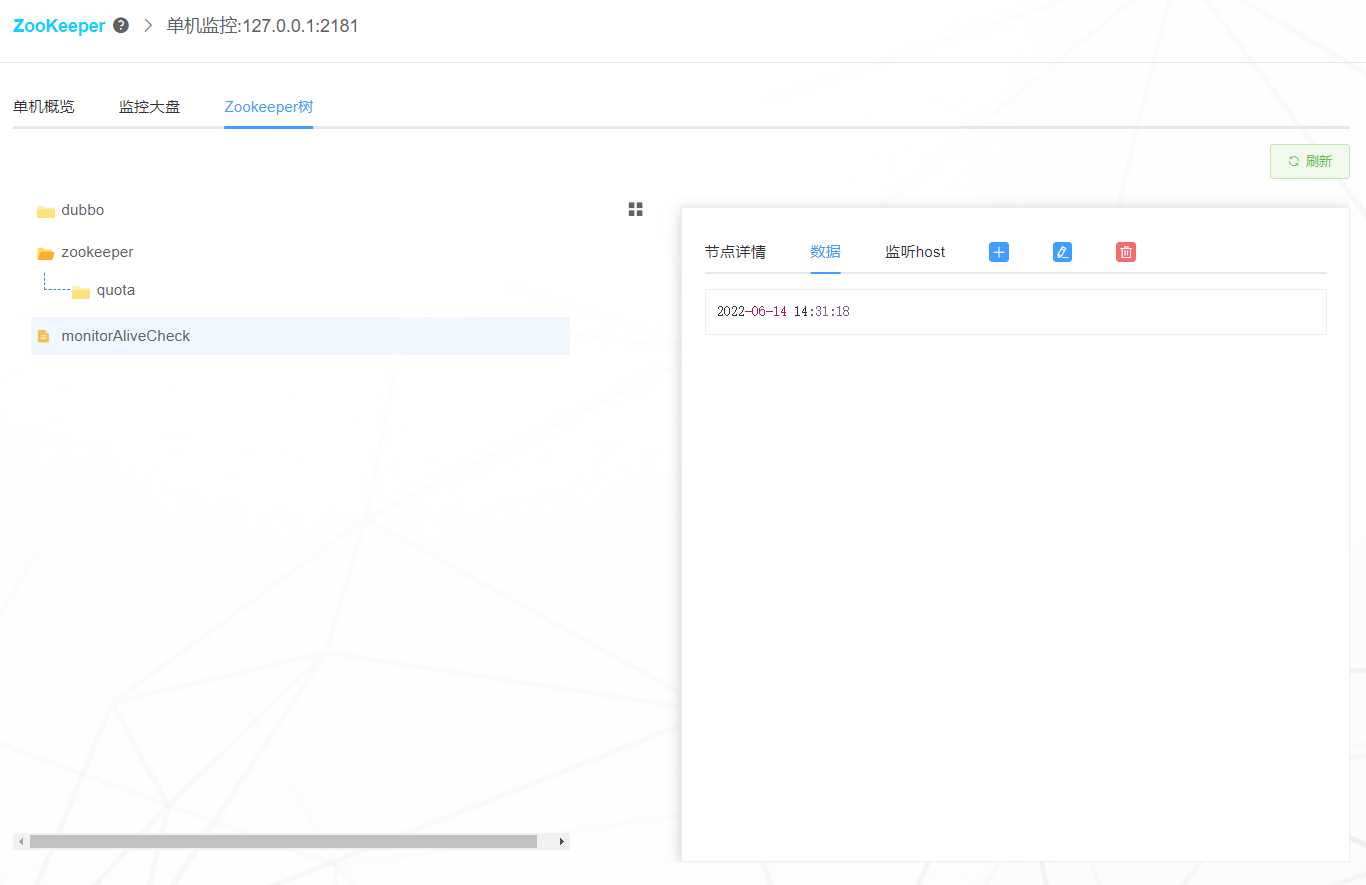Click the horizontal scrollbar right arrow
The image size is (1366, 885).
click(x=562, y=842)
